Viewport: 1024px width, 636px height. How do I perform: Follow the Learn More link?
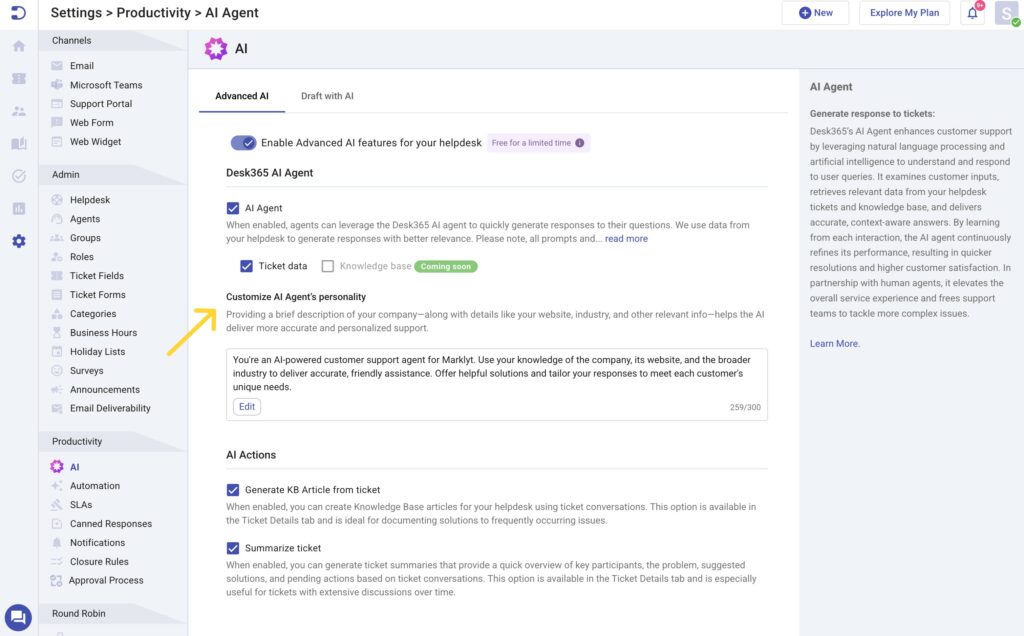point(834,344)
